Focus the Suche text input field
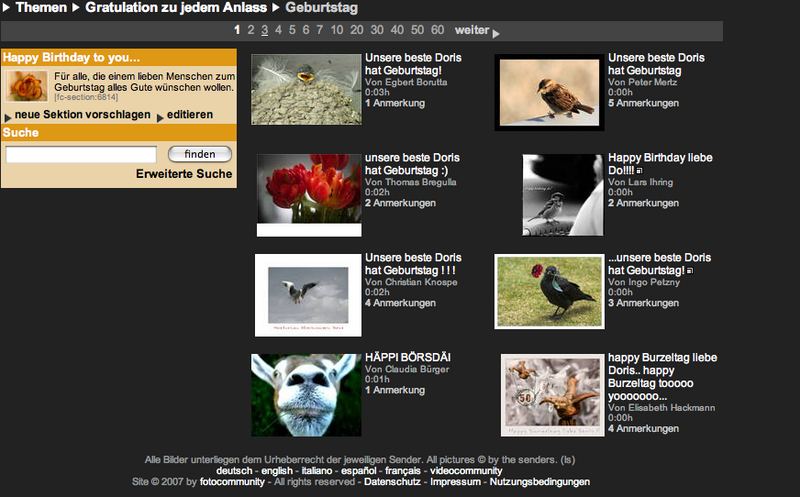This screenshot has height=497, width=800. pos(81,154)
